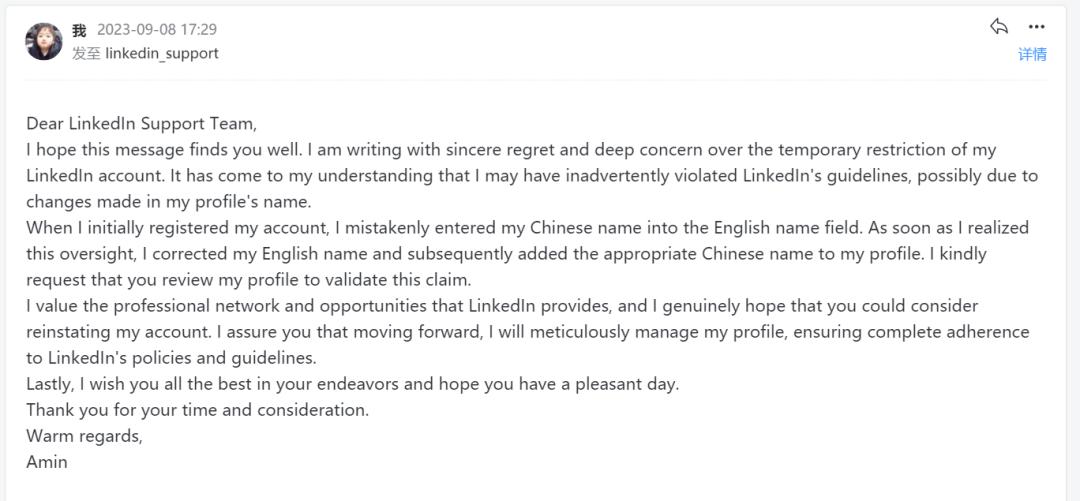Click the sender's avatar photo
Viewport: 1080px width, 501px height.
tap(44, 41)
